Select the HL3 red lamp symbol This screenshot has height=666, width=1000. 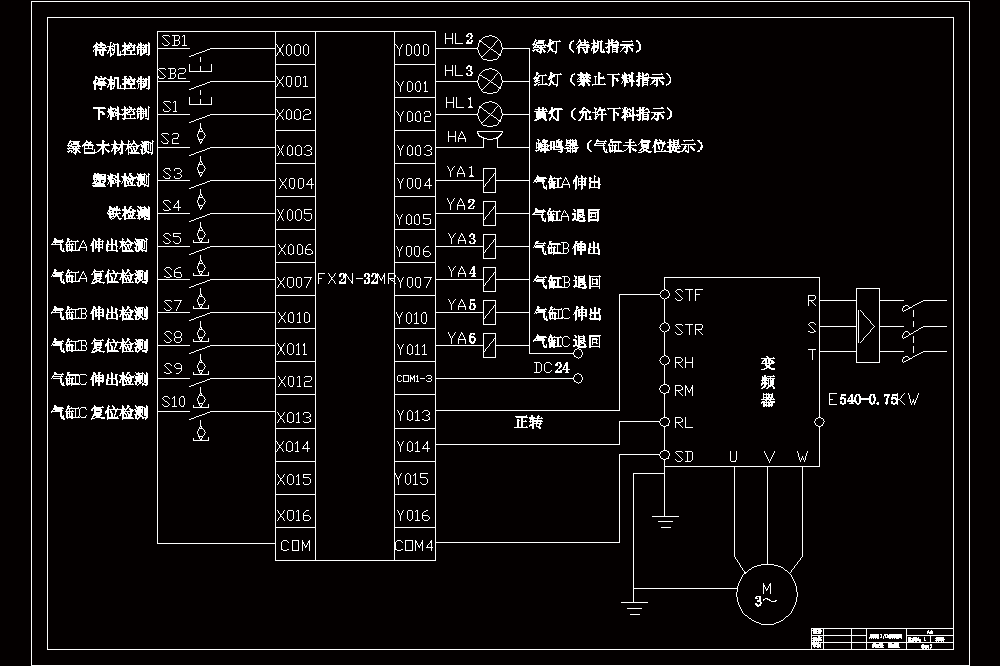point(490,81)
